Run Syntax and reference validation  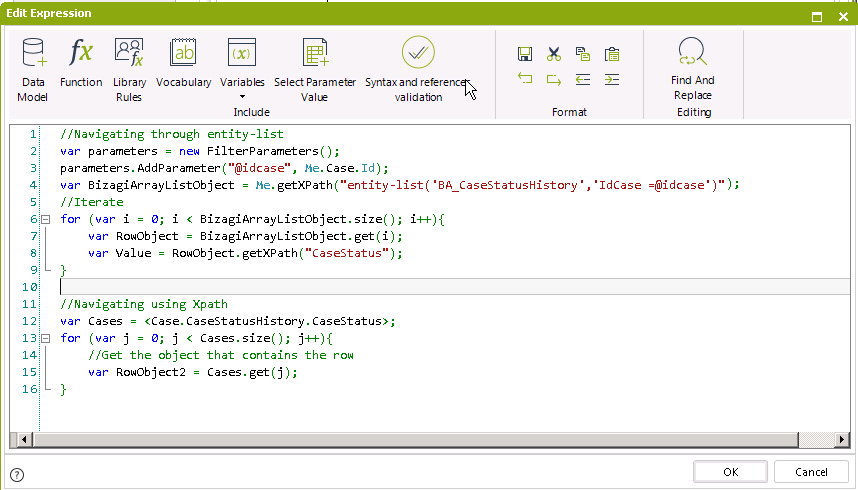tap(418, 70)
